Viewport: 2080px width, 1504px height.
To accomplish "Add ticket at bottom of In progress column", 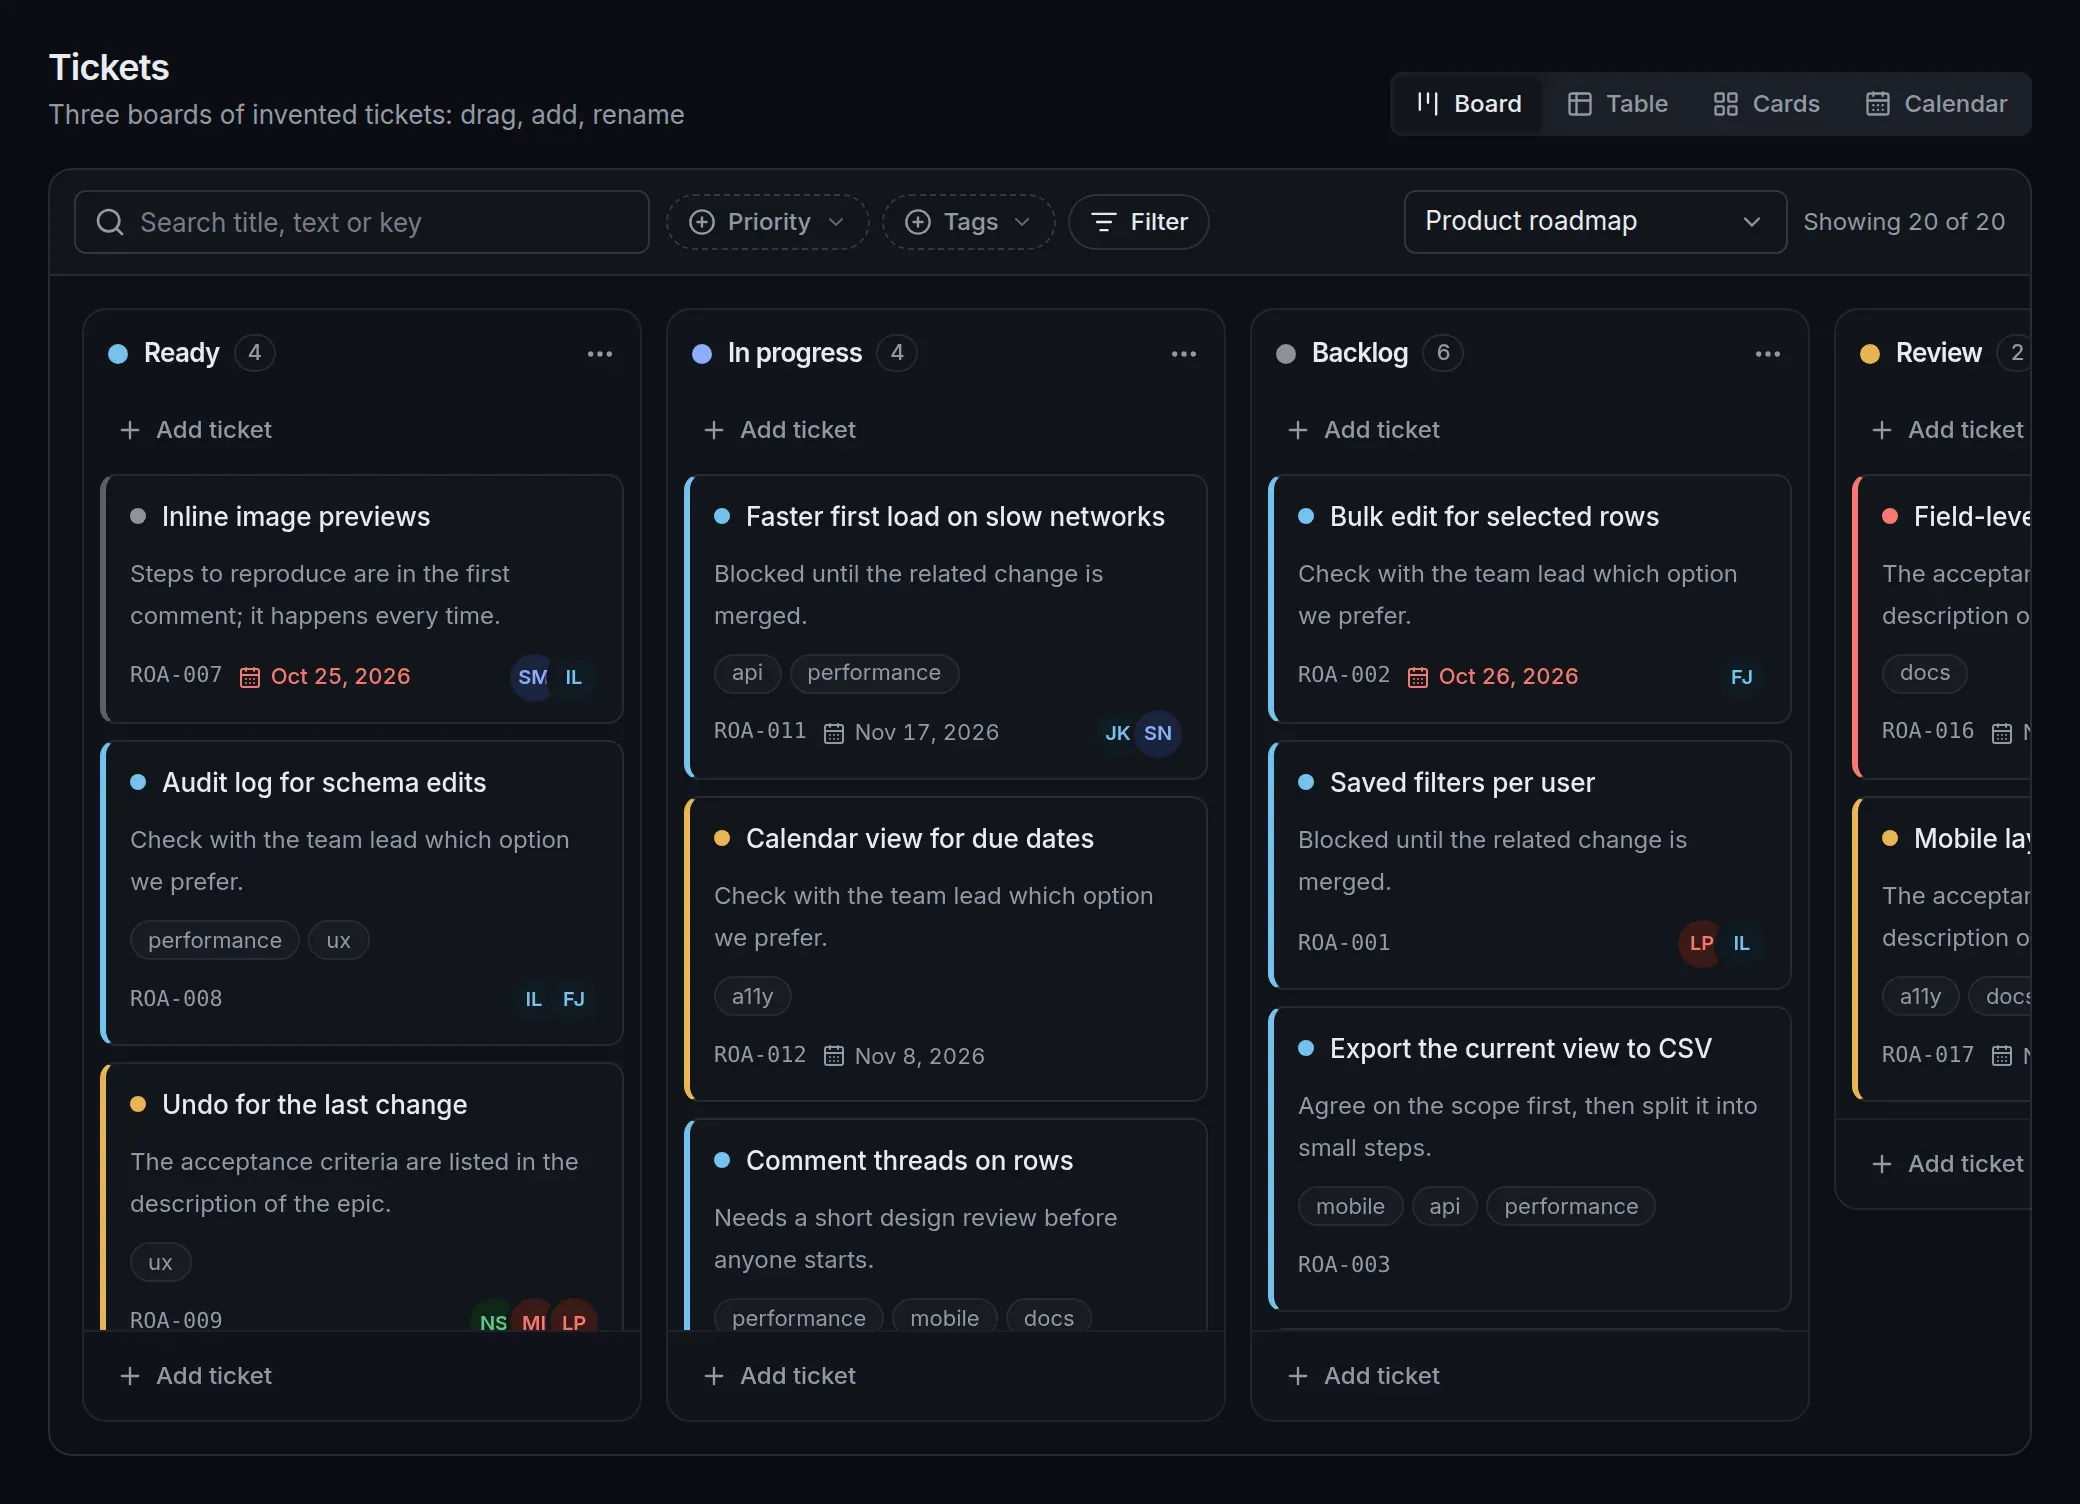I will point(946,1376).
